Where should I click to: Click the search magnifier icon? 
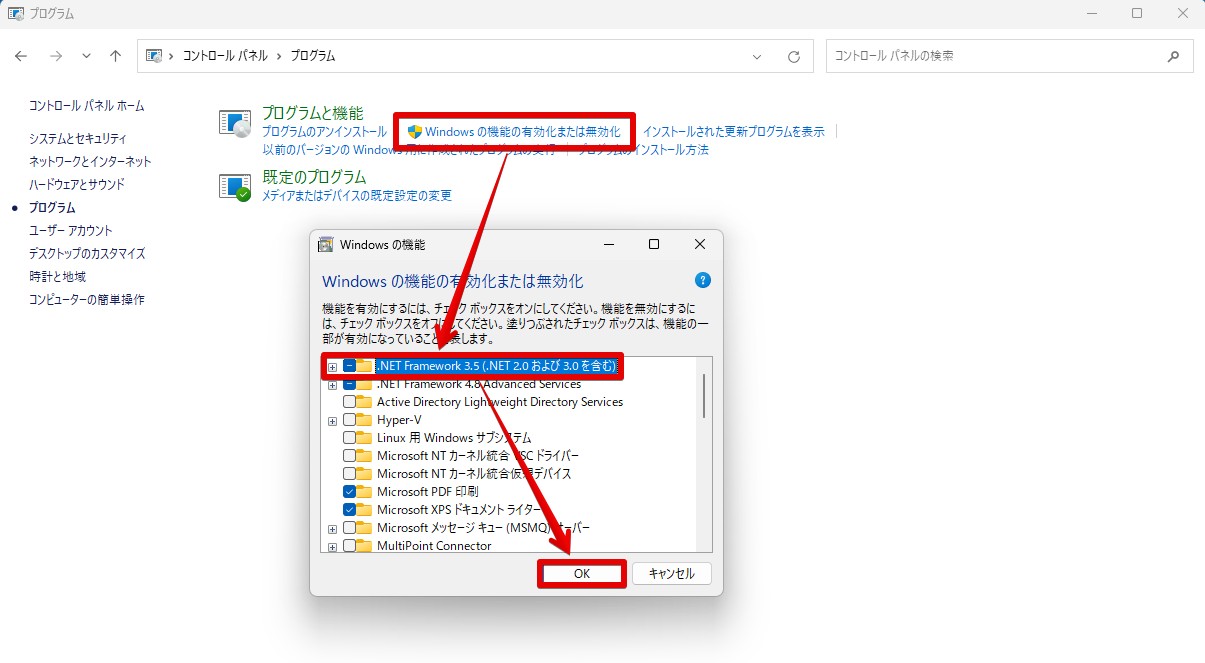pos(1174,56)
